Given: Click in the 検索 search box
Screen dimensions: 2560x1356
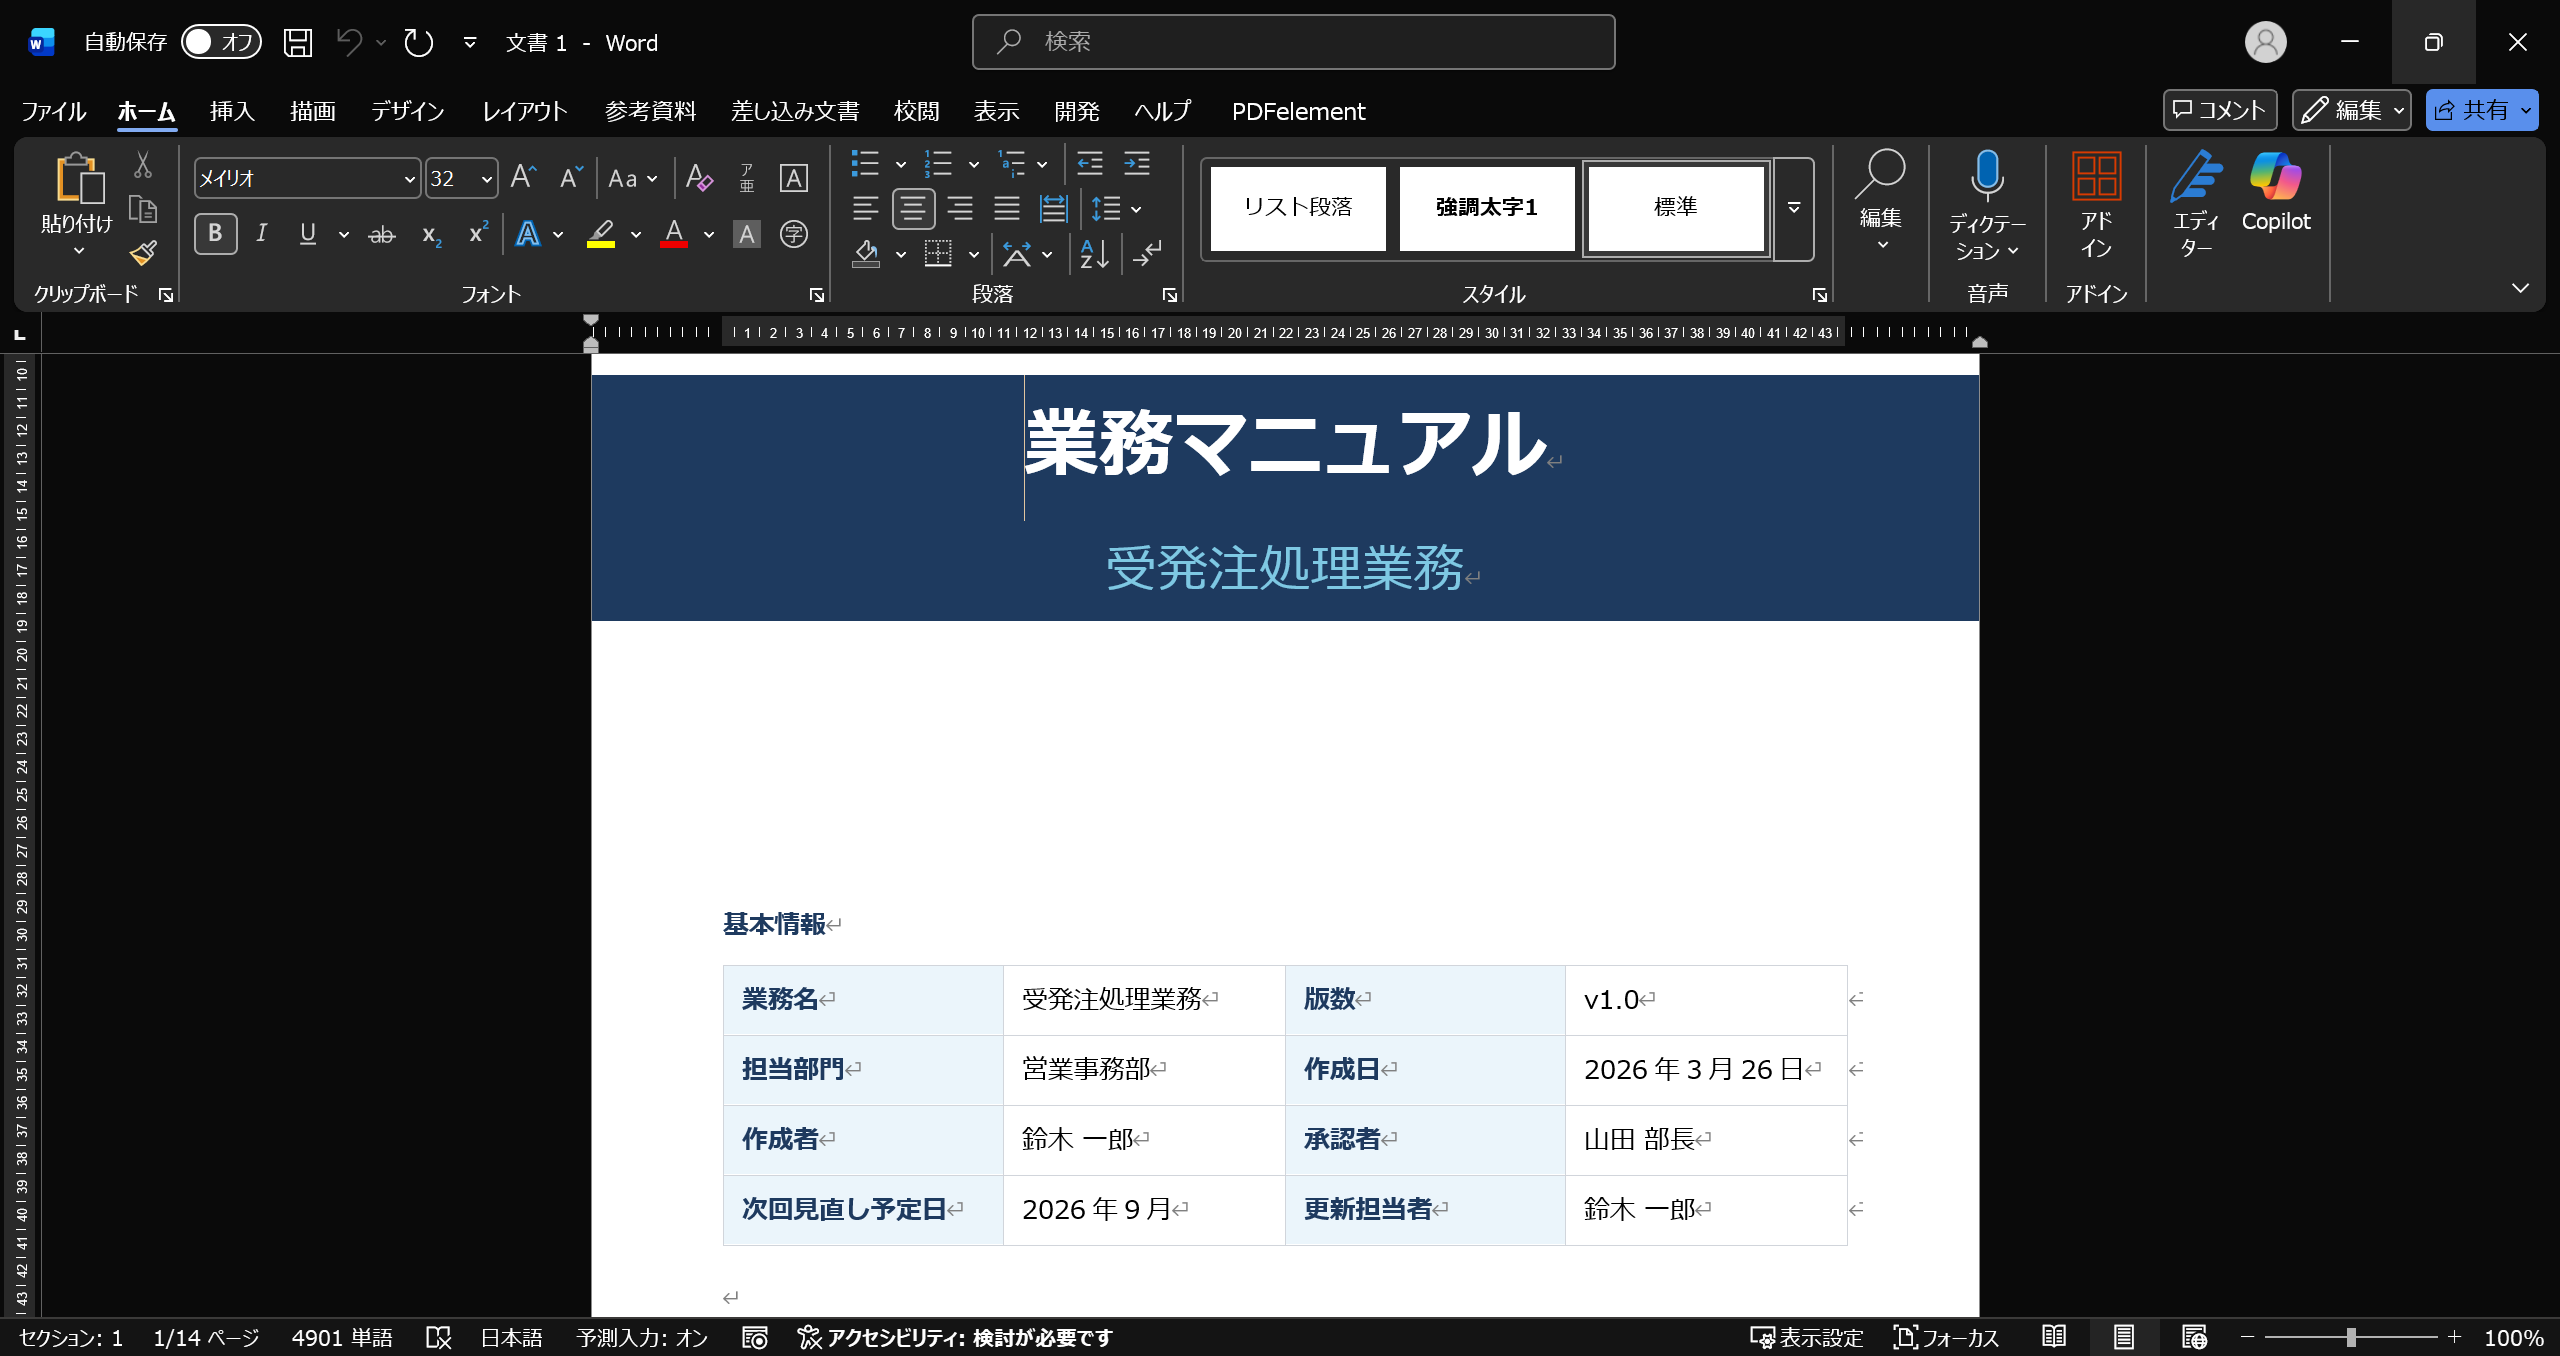Looking at the screenshot, I should point(1293,42).
